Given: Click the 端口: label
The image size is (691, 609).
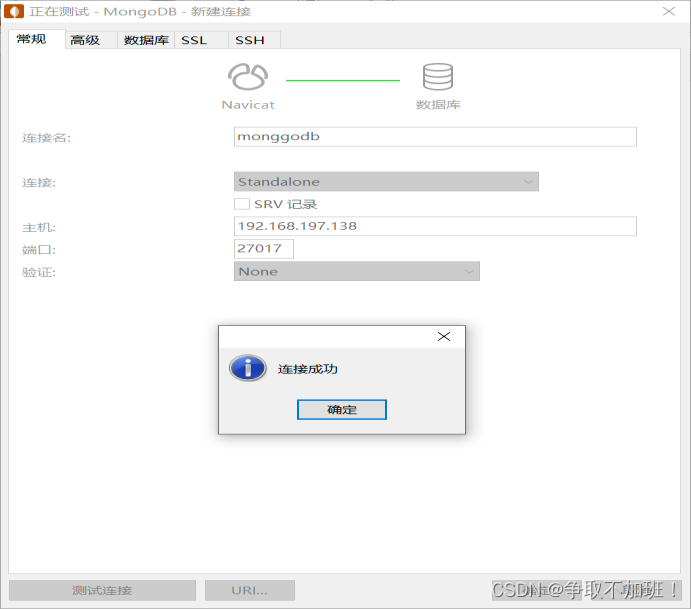Looking at the screenshot, I should coord(39,250).
